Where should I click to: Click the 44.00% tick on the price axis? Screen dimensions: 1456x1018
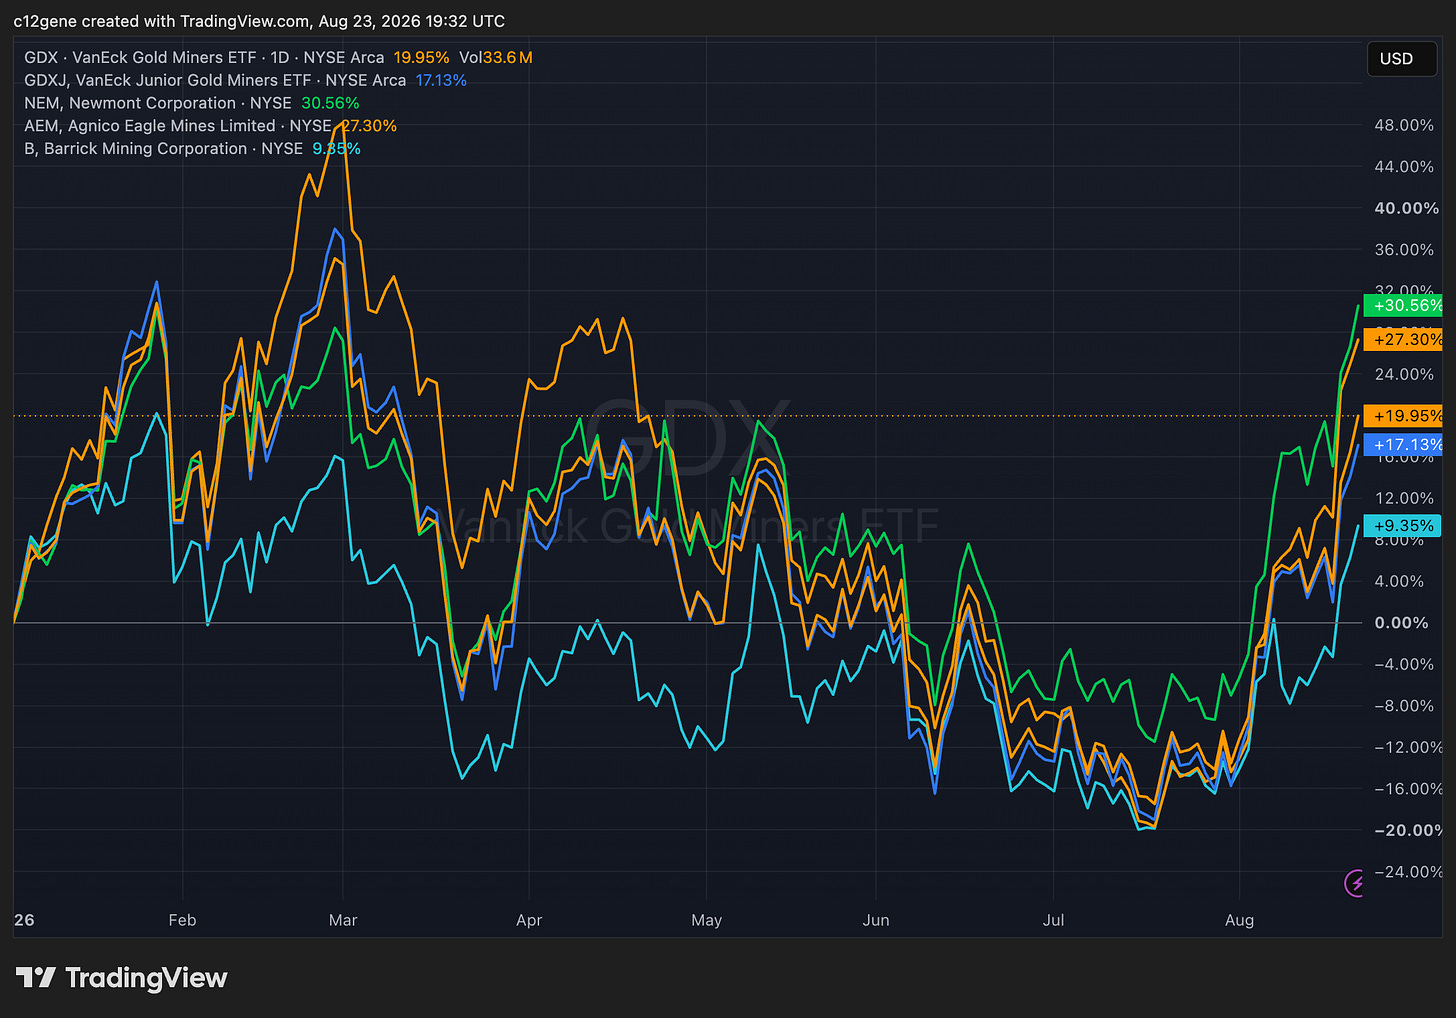1404,167
